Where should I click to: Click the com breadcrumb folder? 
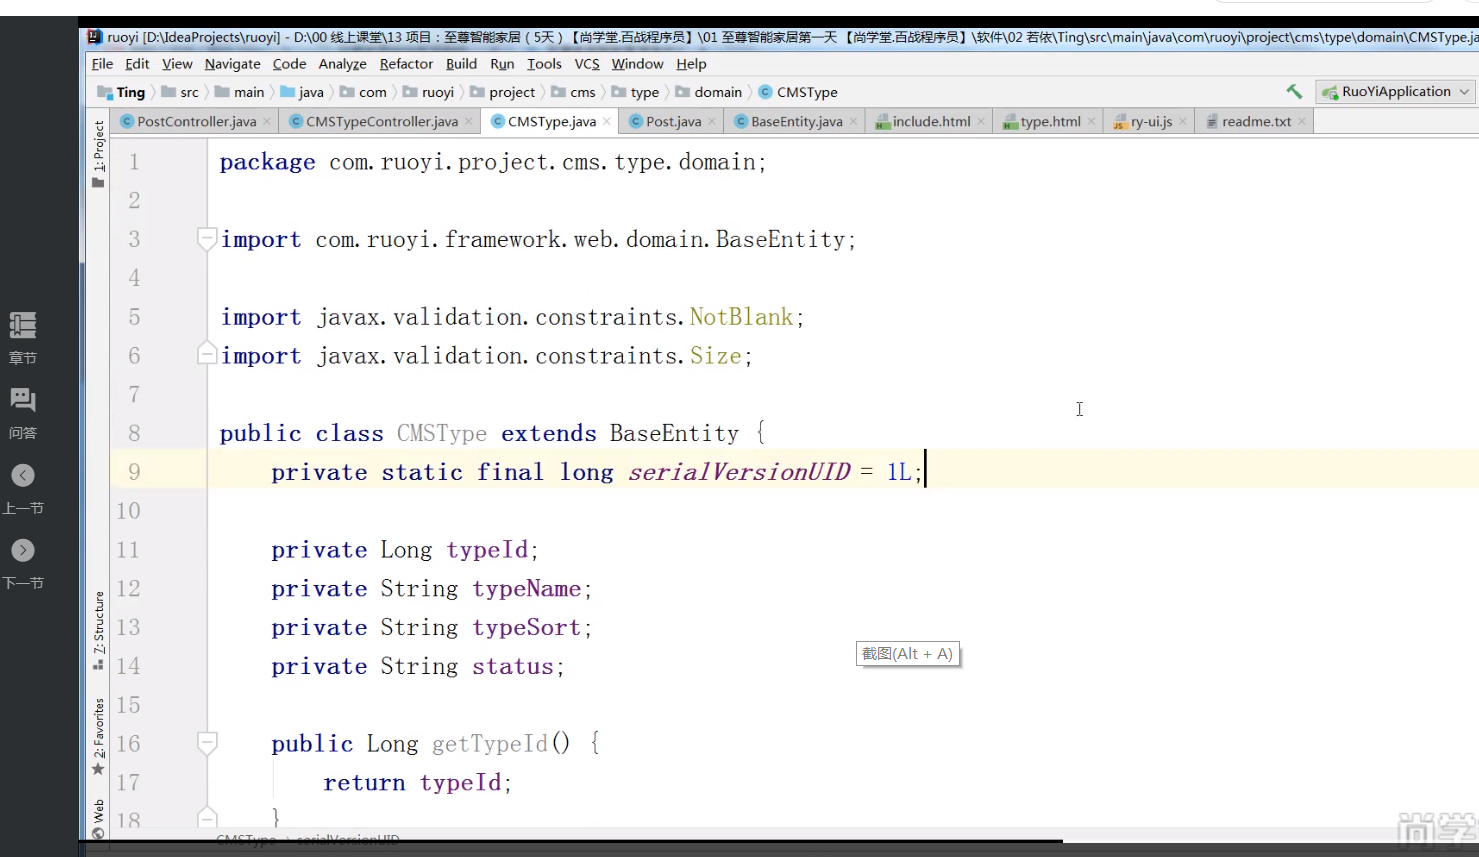coord(363,92)
